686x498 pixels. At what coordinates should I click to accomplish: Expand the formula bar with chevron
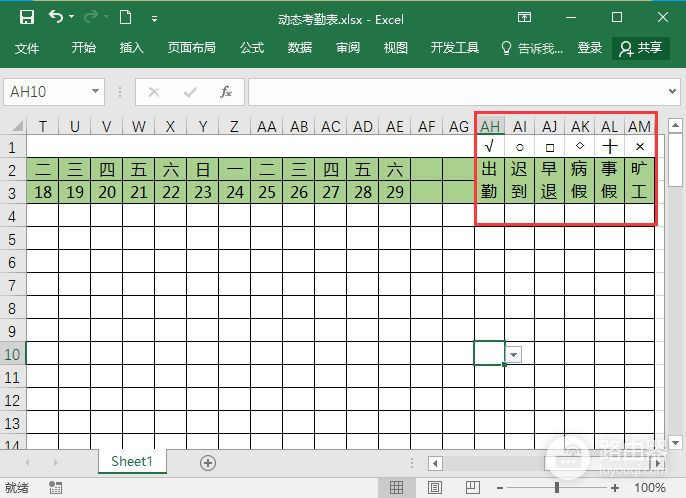672,91
